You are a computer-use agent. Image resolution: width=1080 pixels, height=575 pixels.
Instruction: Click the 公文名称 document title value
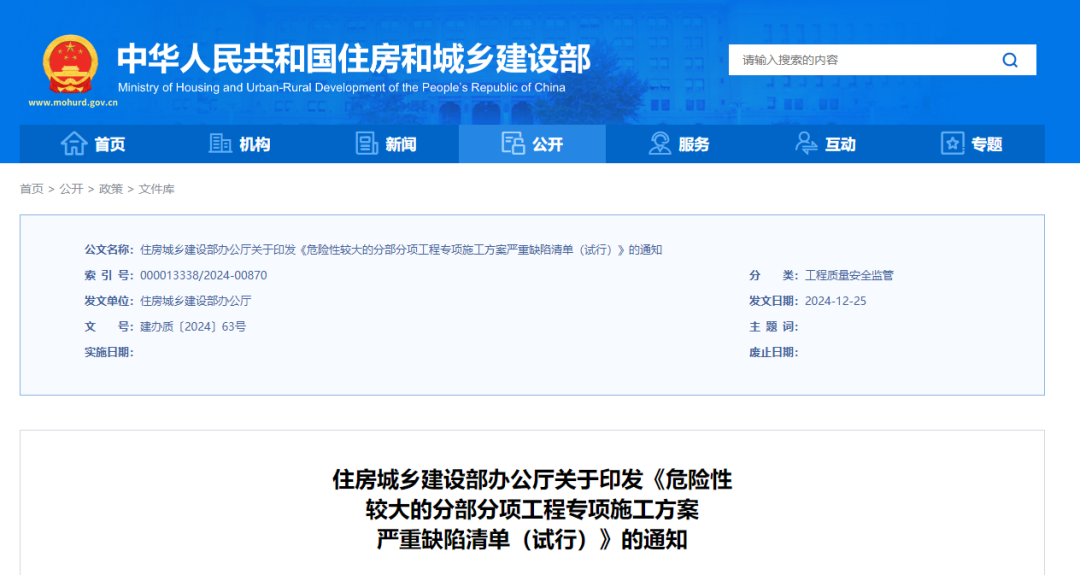pyautogui.click(x=401, y=250)
